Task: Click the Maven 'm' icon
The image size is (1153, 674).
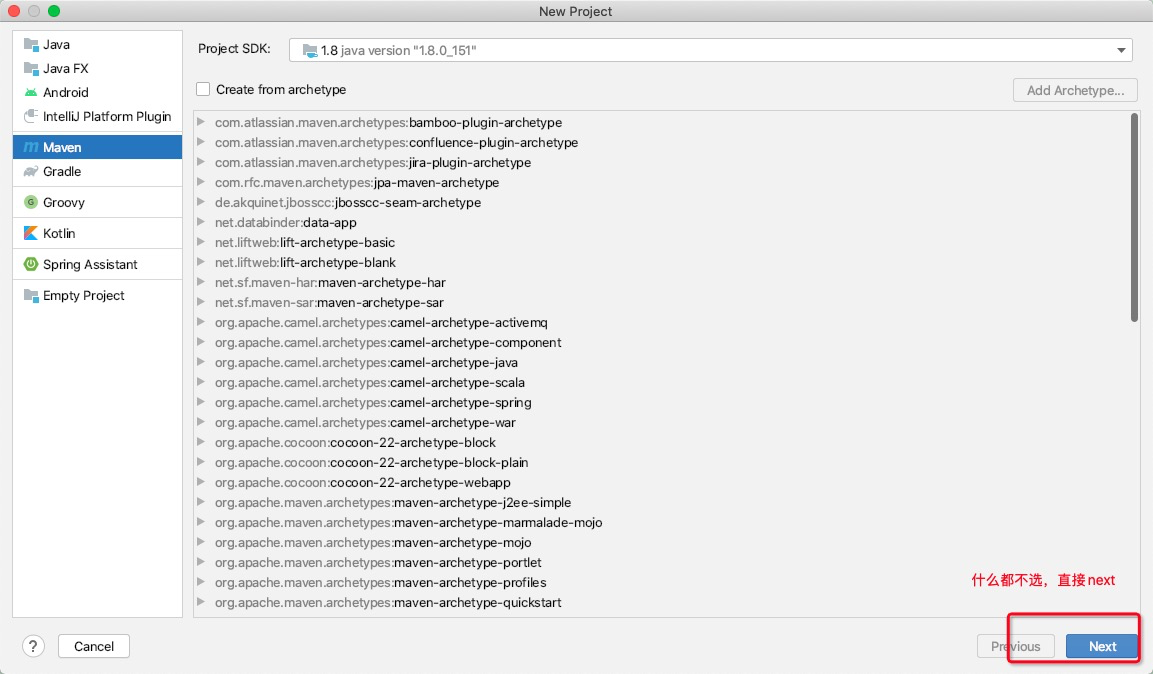Action: click(x=31, y=147)
